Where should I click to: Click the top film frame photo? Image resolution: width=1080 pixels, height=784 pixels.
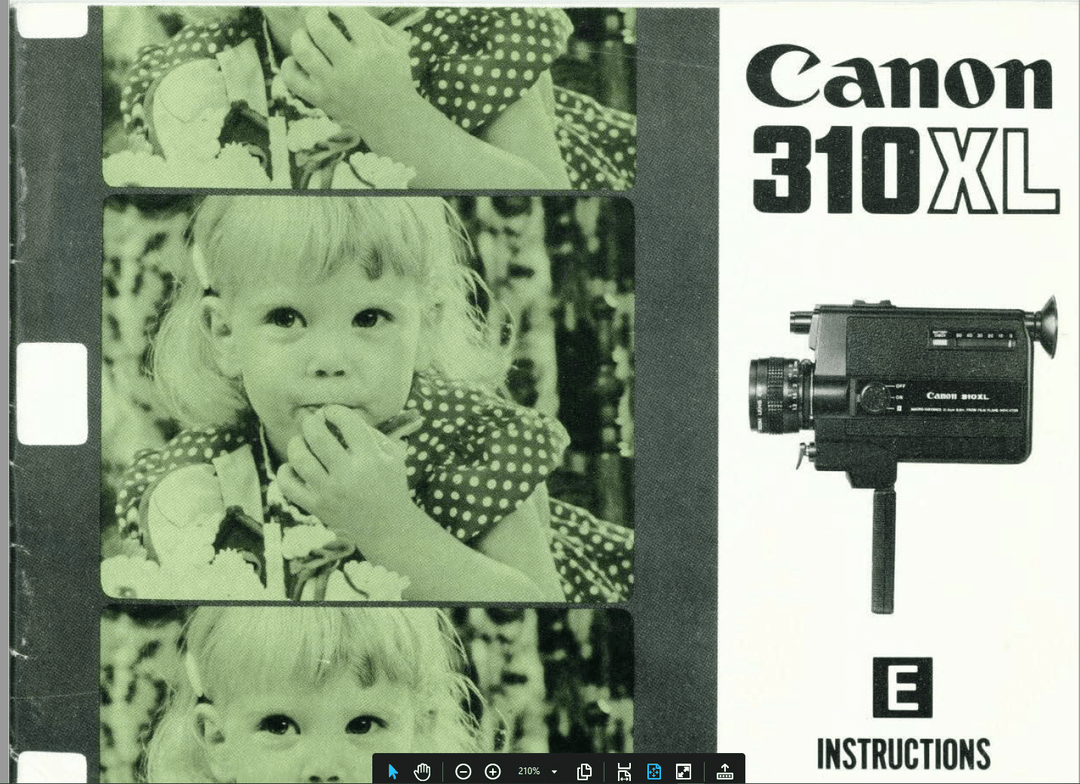[368, 97]
